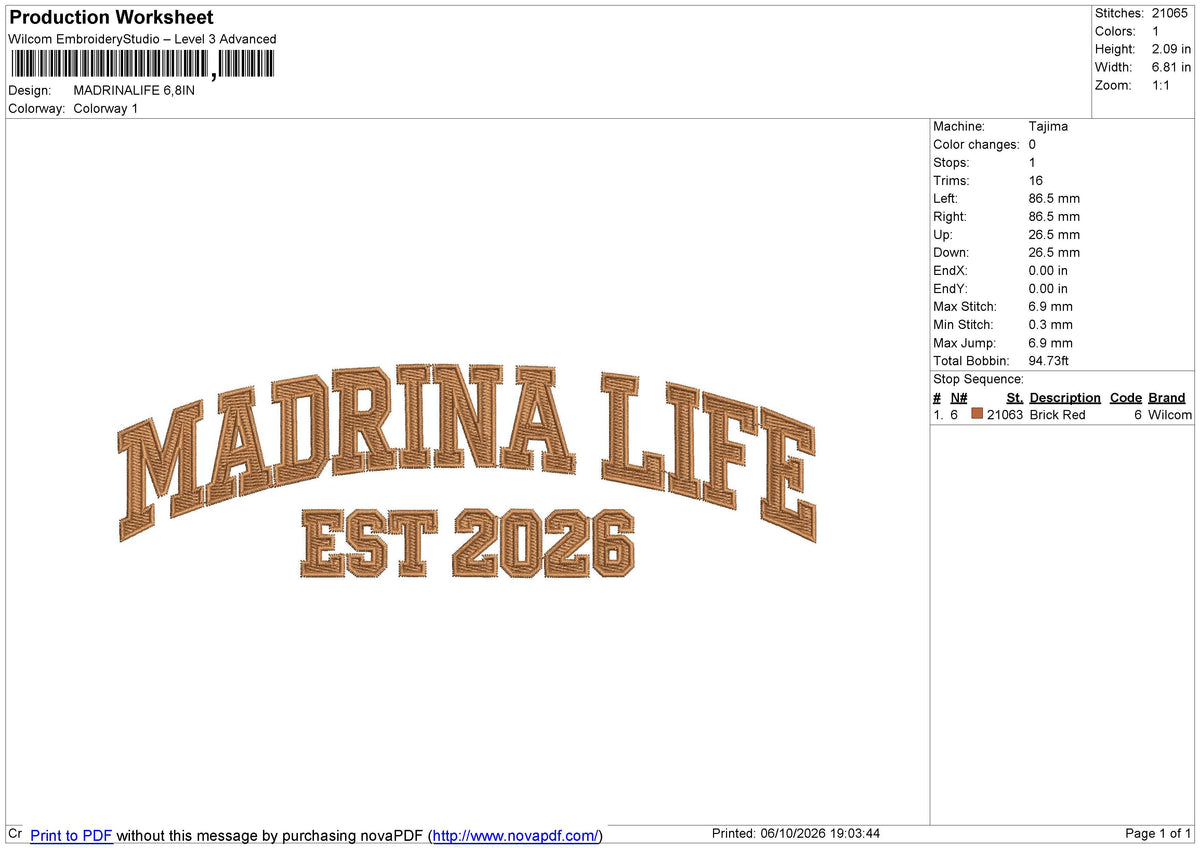Select the stitches count 21065
The image size is (1200, 848).
coord(1169,13)
